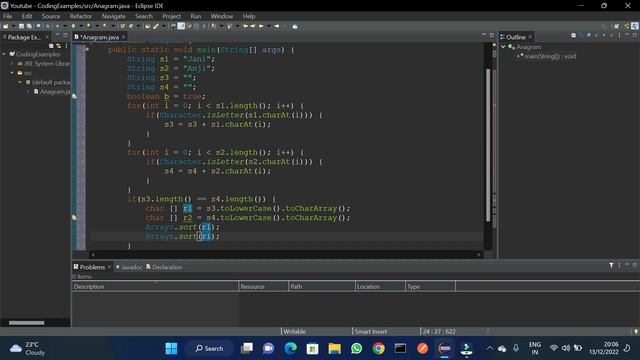The image size is (640, 360).
Task: Toggle the Pin Editor toolbar button
Action: 295,26
